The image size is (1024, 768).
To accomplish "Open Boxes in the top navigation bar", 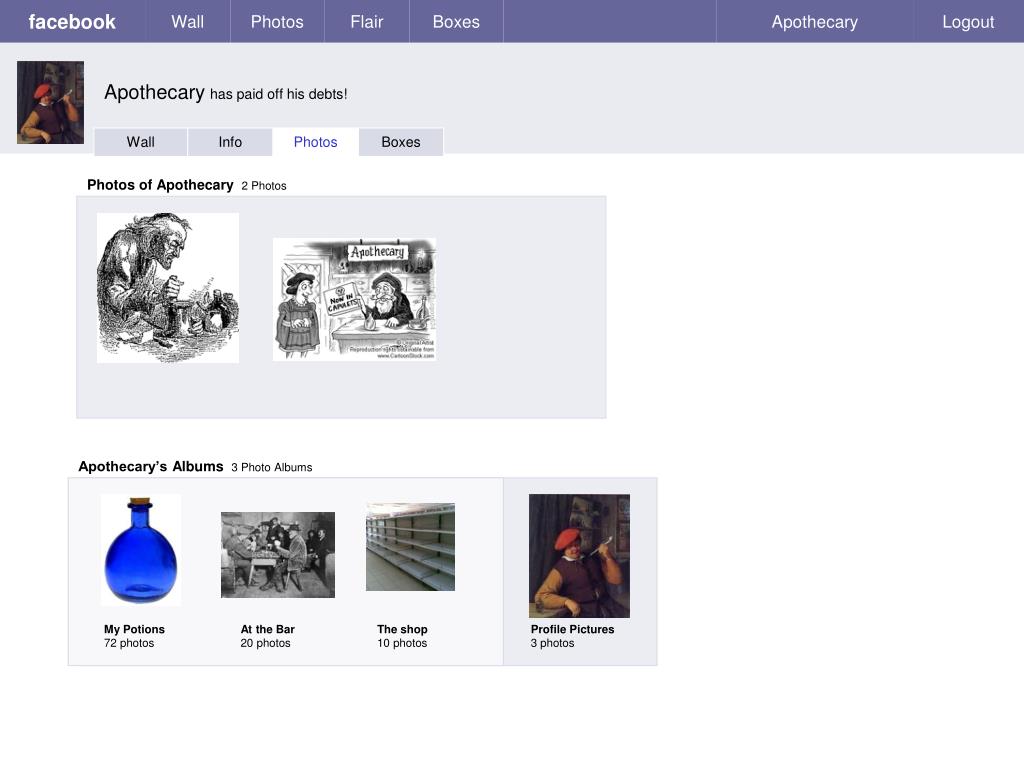I will 456,22.
